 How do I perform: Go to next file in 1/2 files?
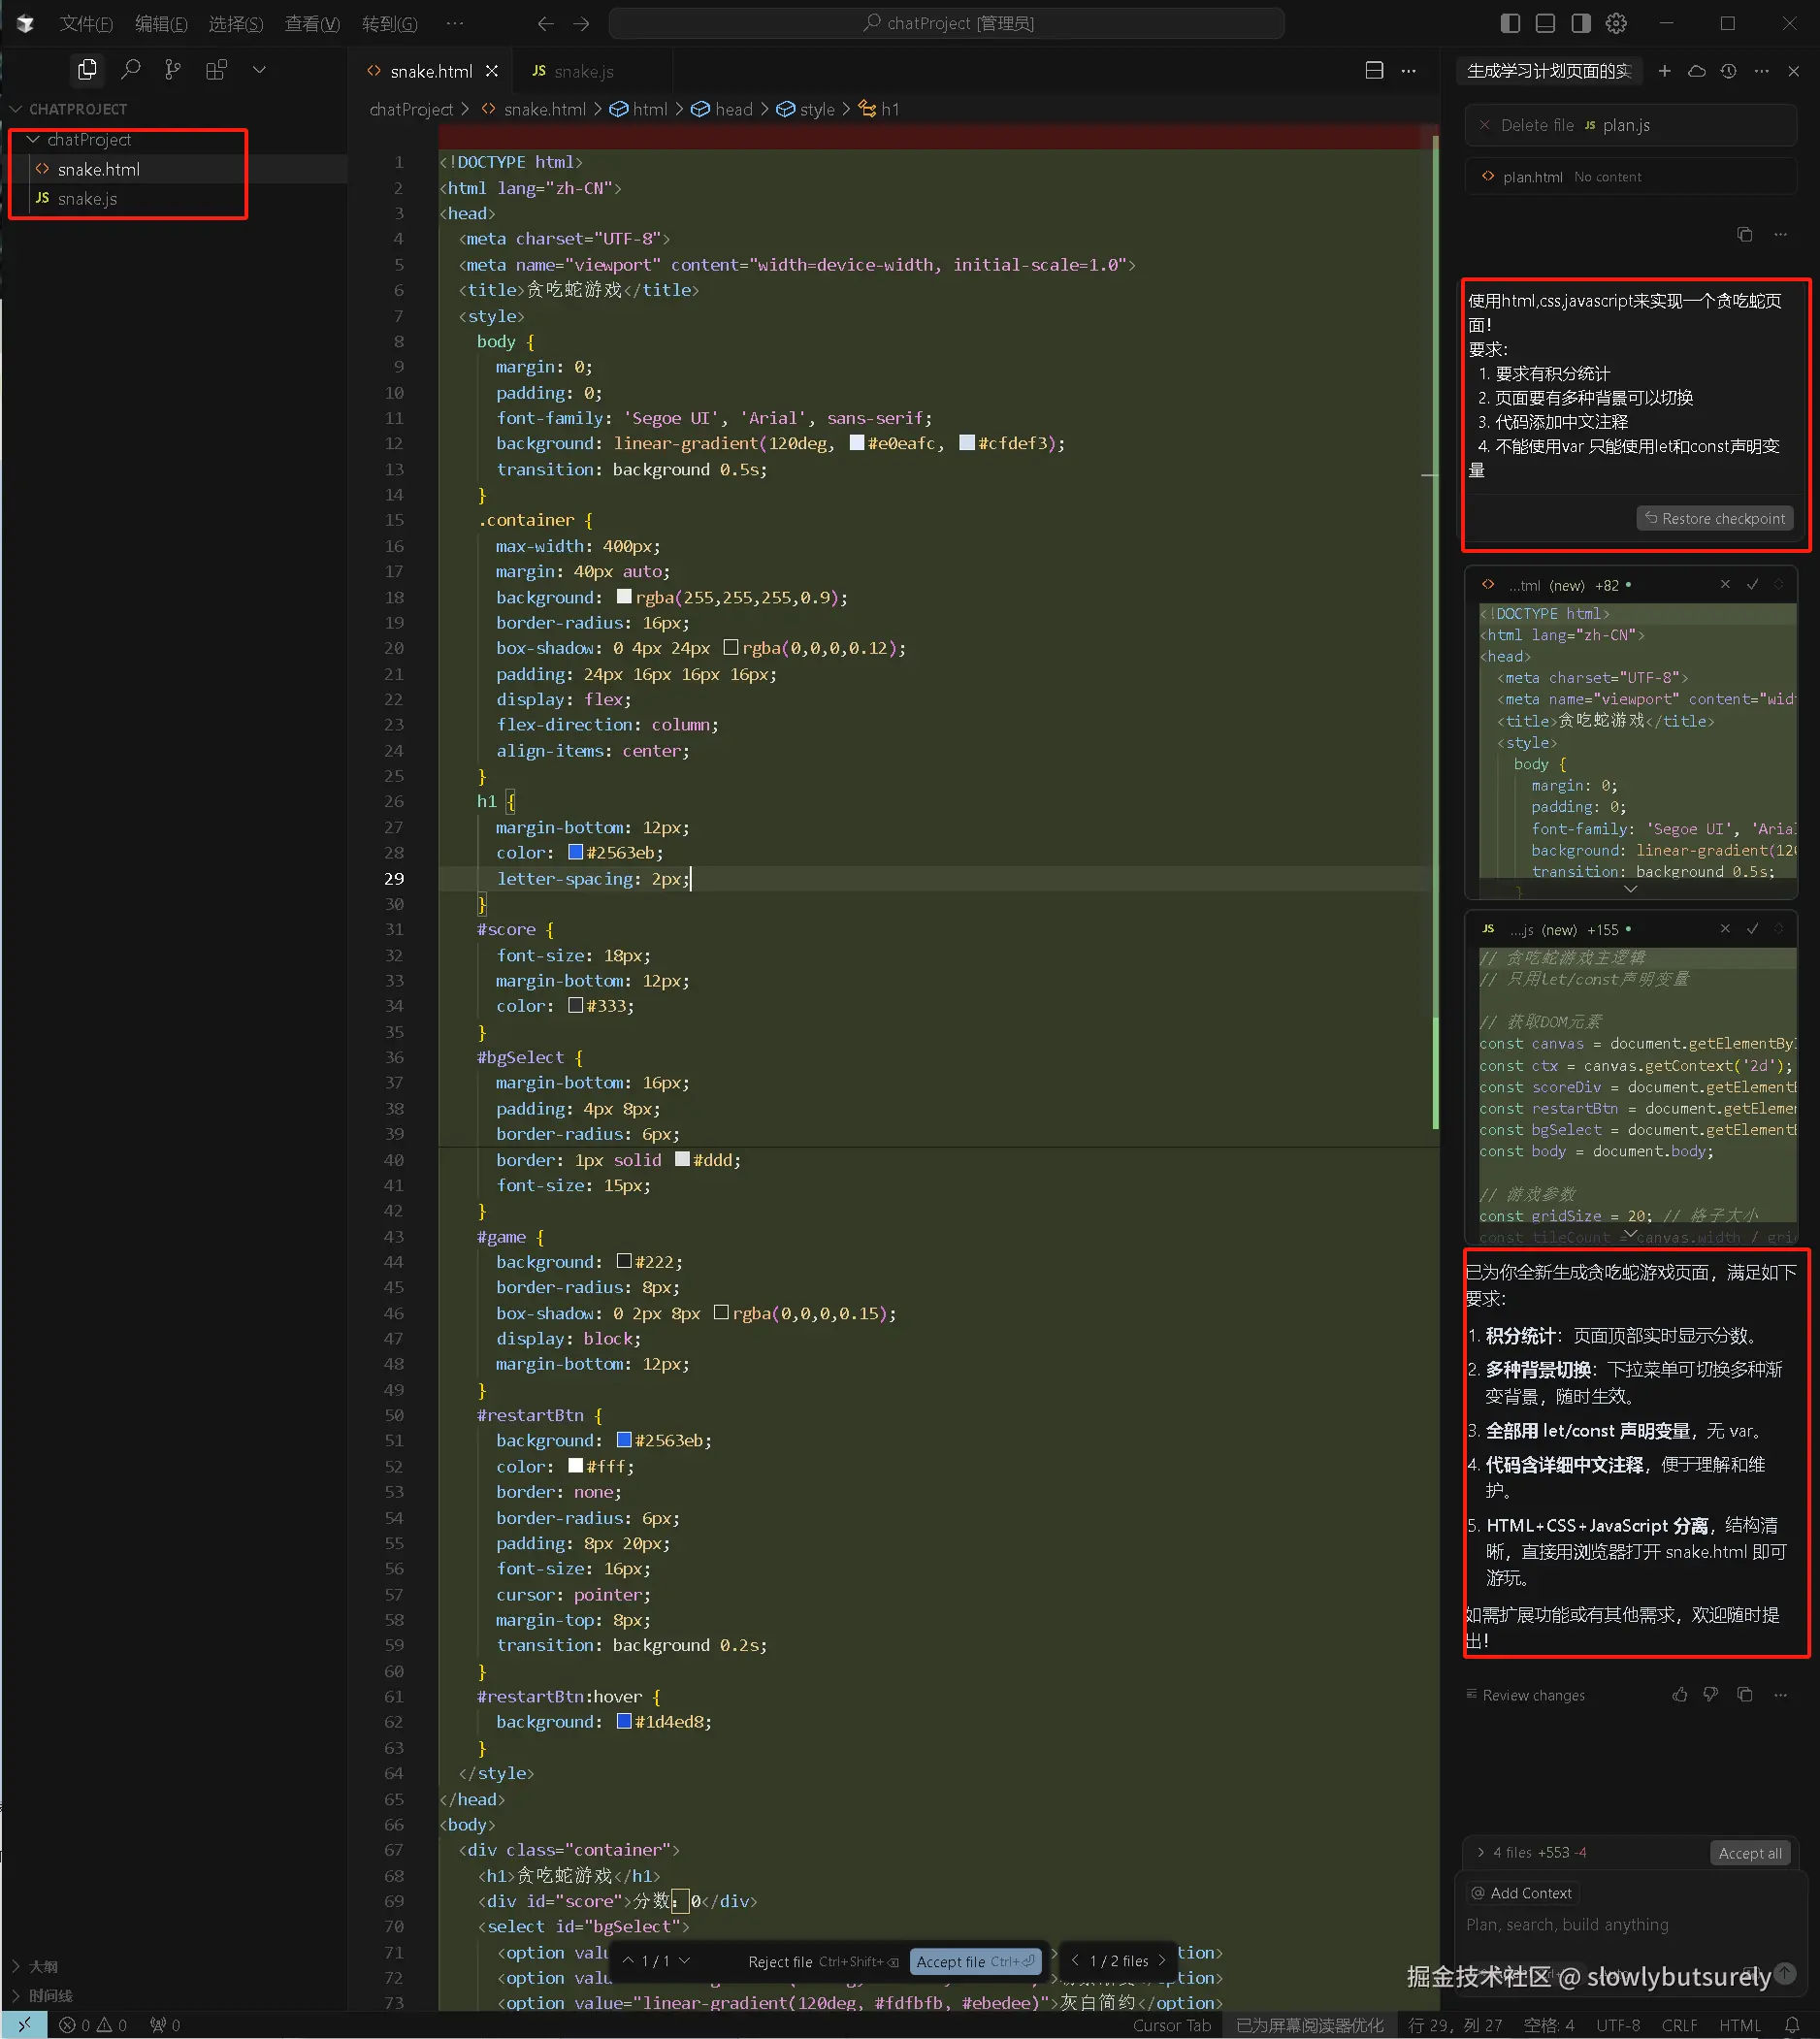point(1162,1961)
